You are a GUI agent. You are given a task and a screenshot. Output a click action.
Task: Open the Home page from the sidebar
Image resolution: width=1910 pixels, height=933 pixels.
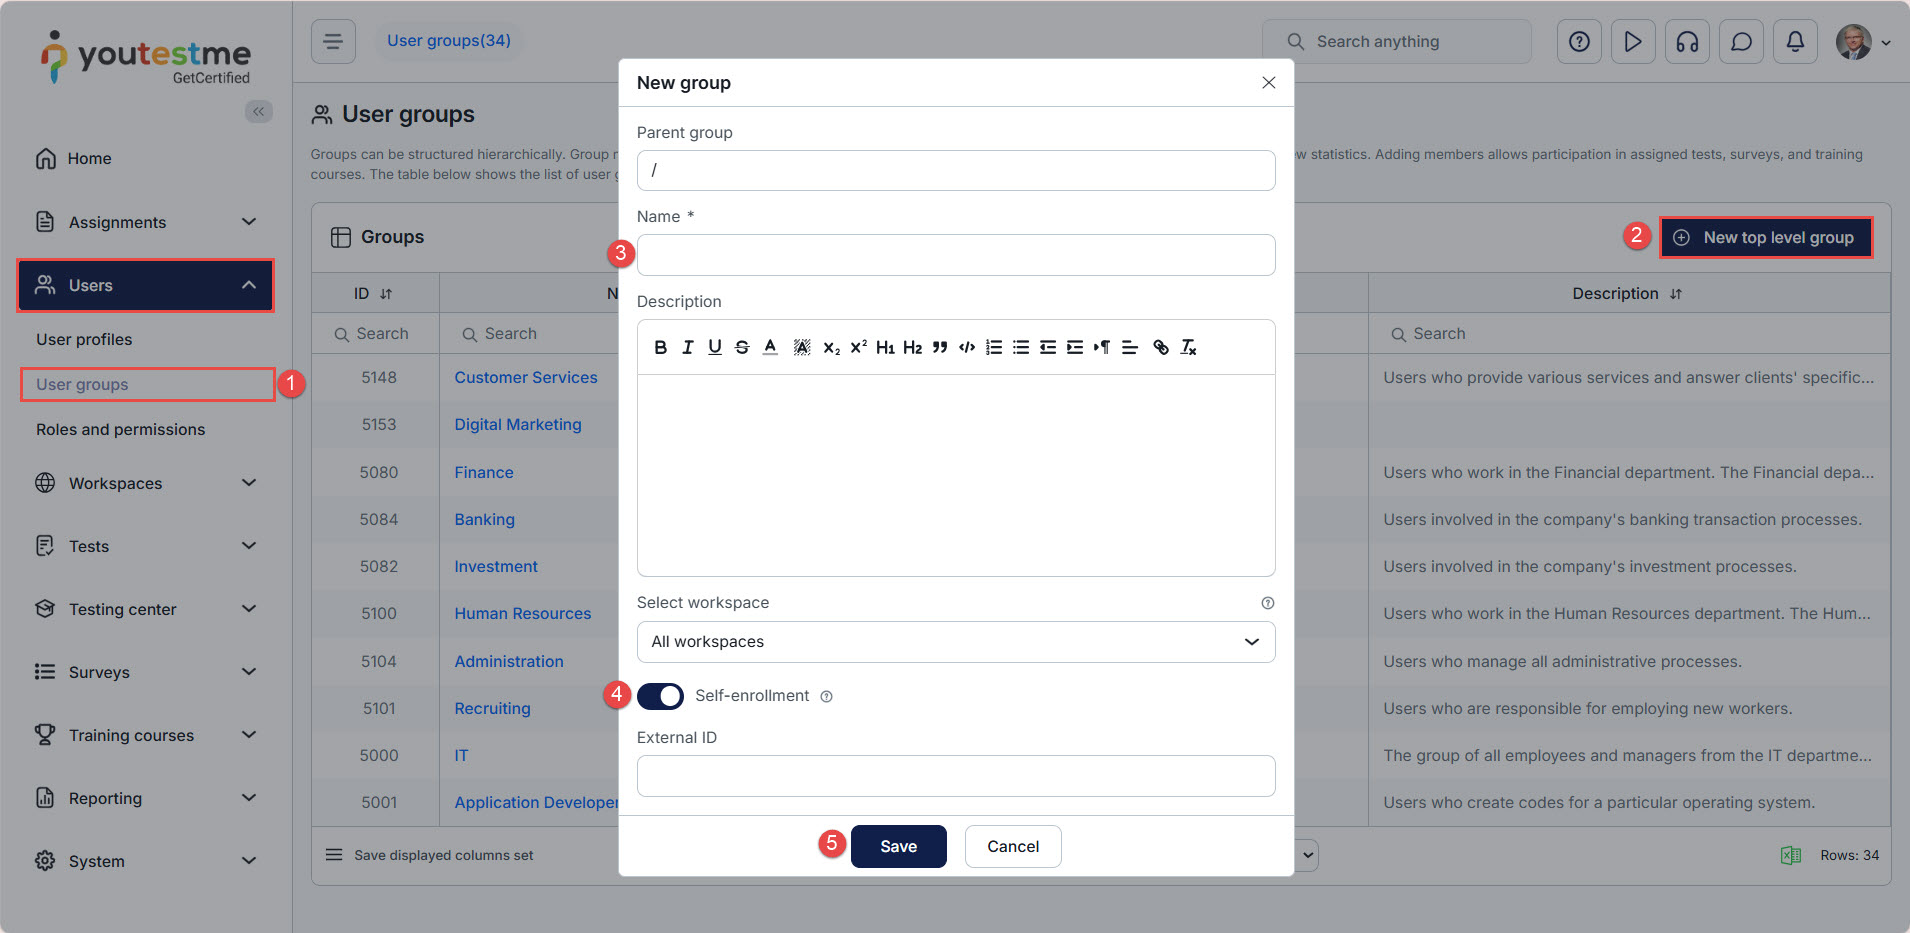[89, 158]
